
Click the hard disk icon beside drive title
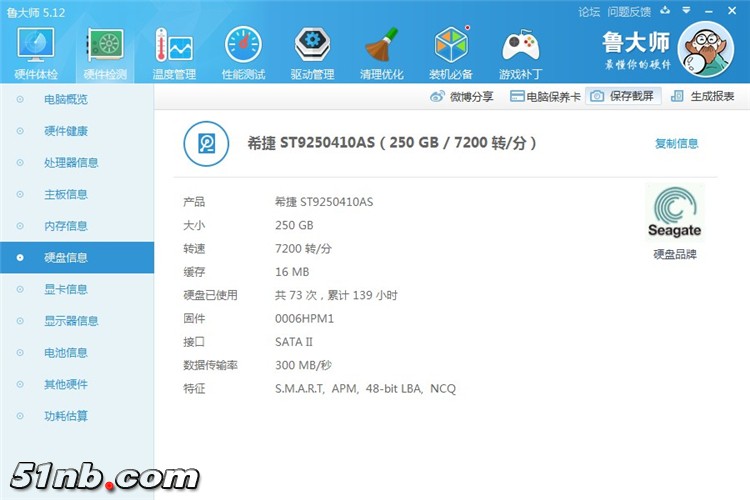coord(206,144)
